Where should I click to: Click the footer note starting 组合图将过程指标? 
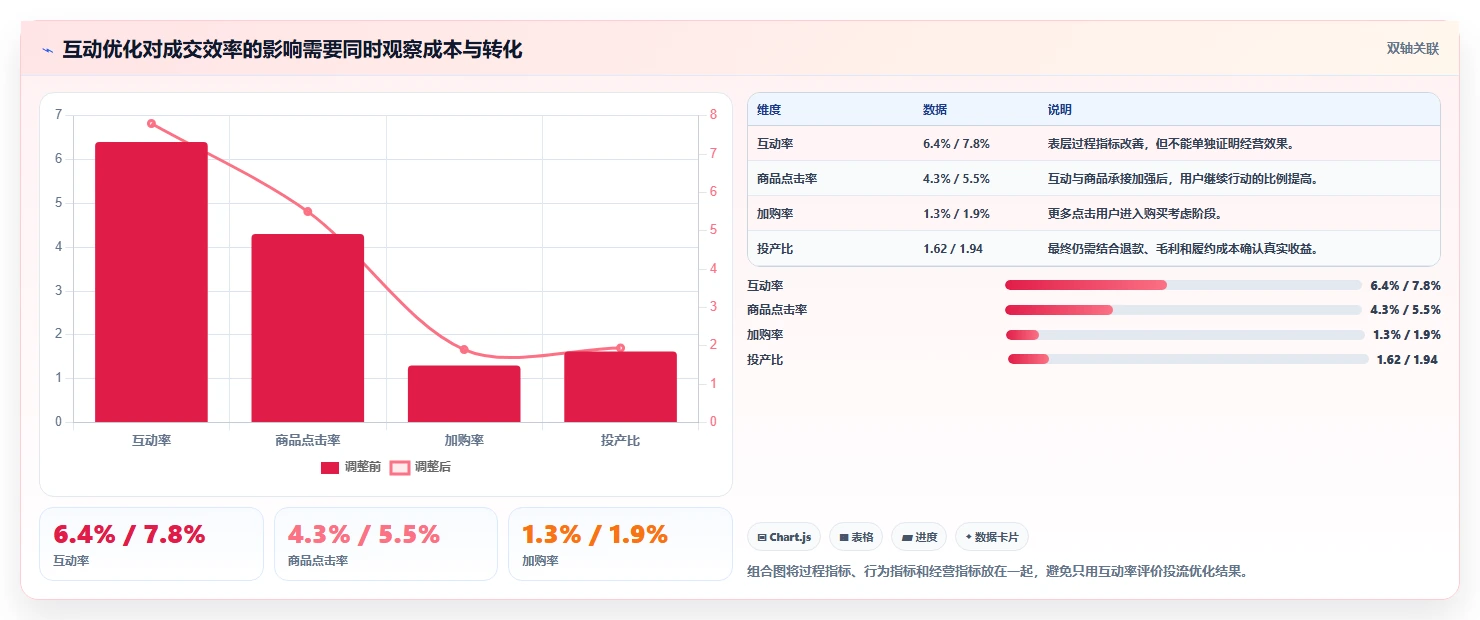pos(997,572)
